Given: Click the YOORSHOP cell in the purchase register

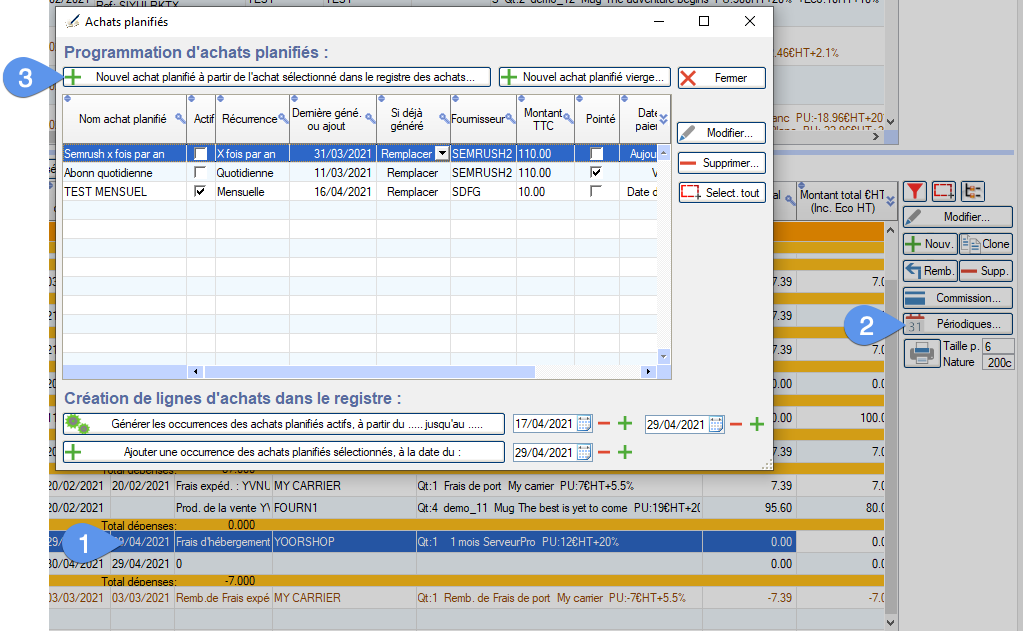Looking at the screenshot, I should pos(344,542).
